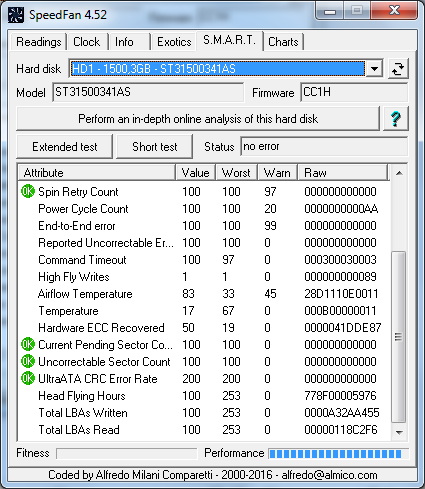Click raw value 0000A32AA455

pos(342,413)
